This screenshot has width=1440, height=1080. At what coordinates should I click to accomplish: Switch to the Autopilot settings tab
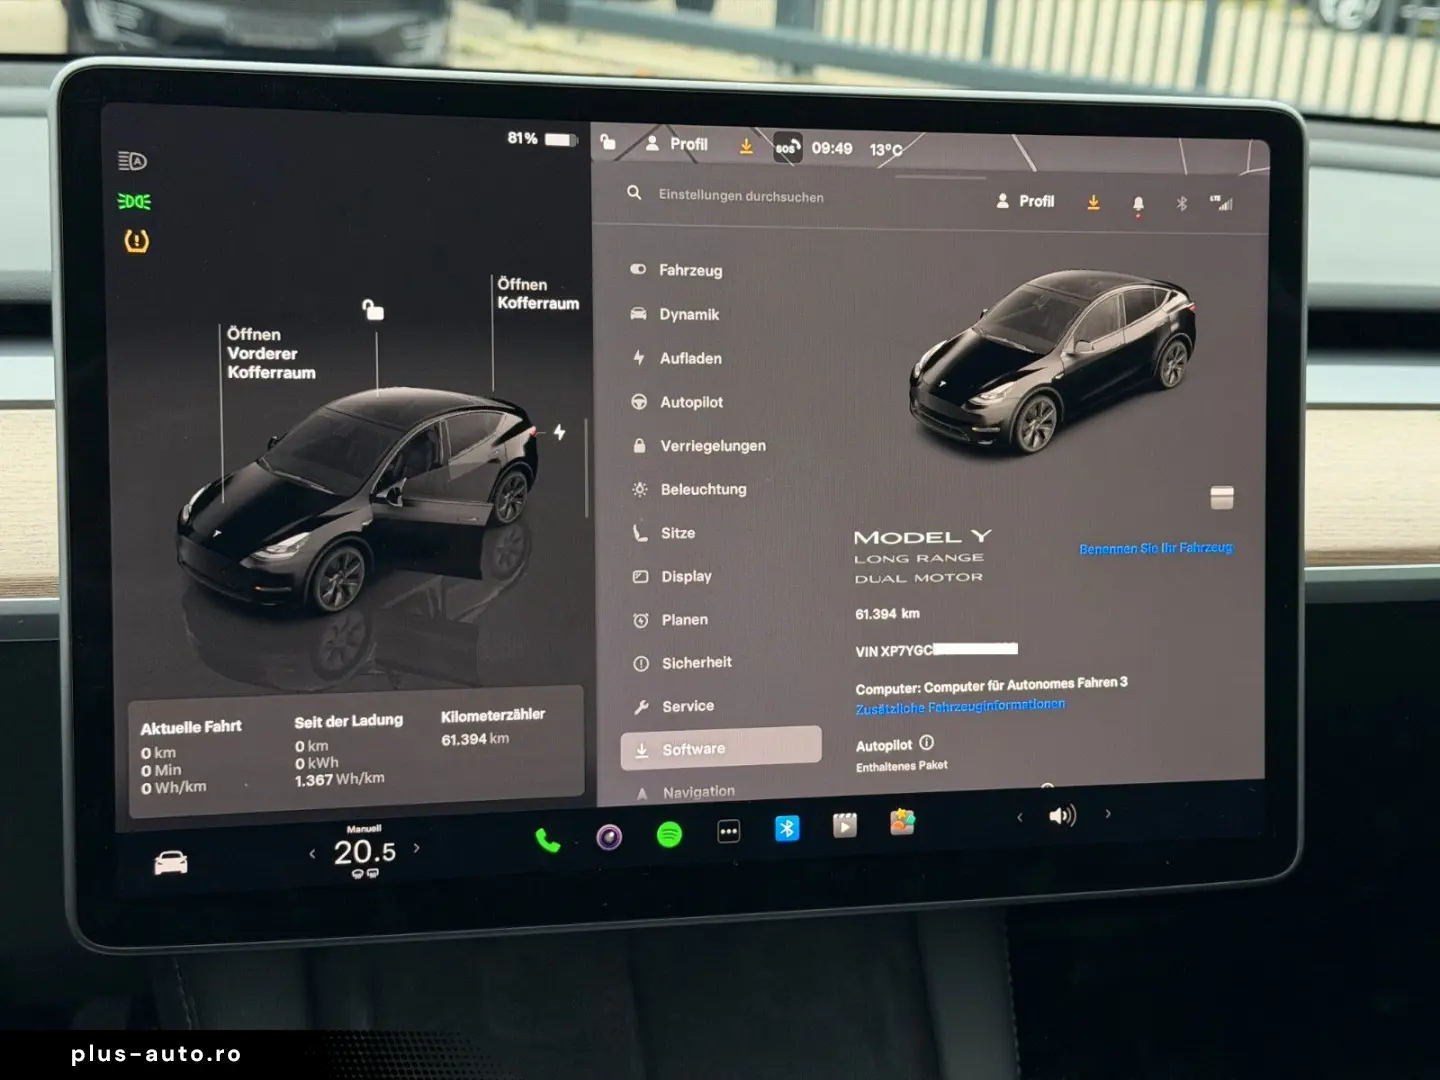(x=692, y=402)
